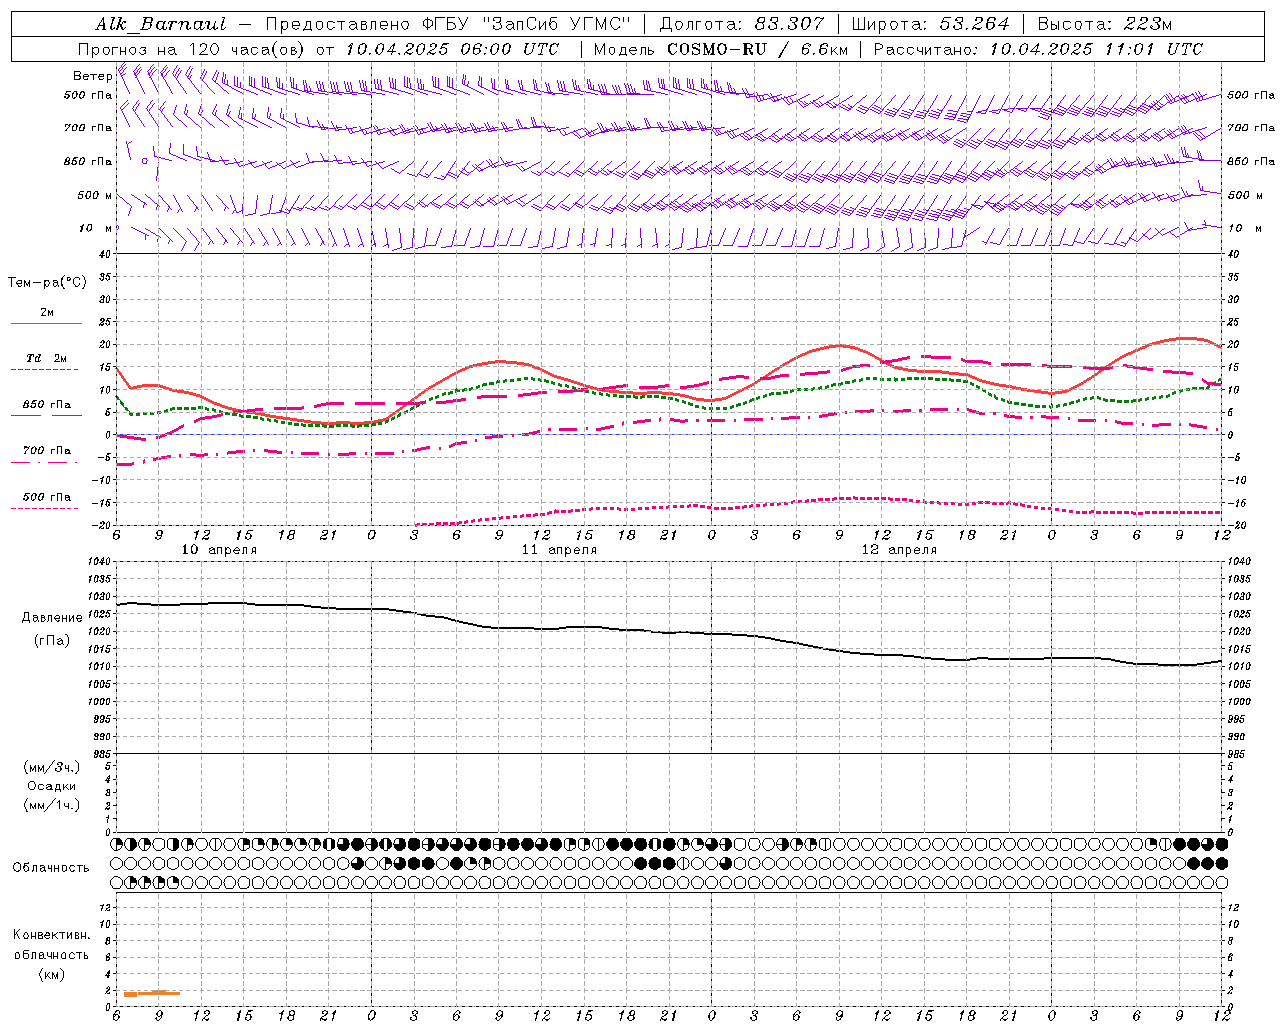Click the dotted line sample under '500 гПа' legend
The height and width of the screenshot is (1024, 1280).
tap(44, 508)
